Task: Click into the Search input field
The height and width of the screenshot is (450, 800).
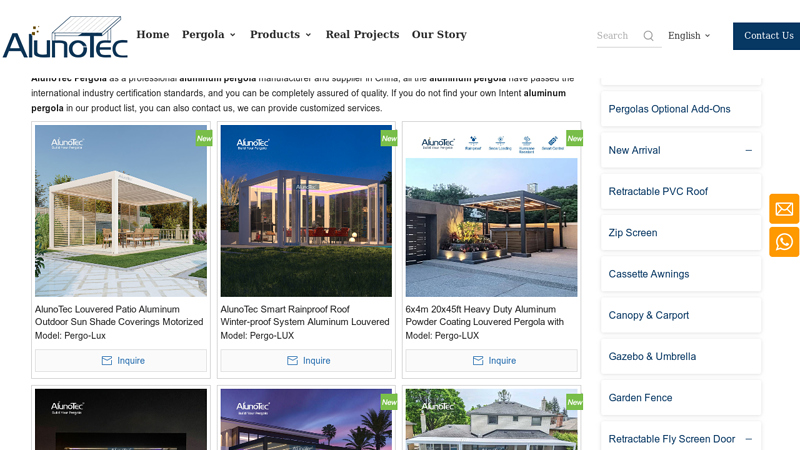Action: (x=618, y=36)
